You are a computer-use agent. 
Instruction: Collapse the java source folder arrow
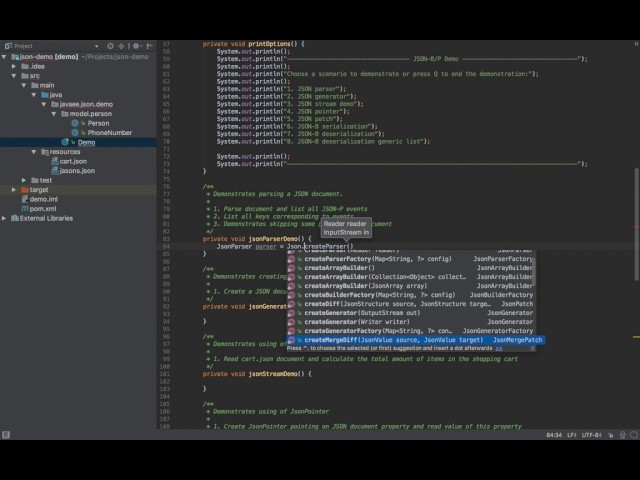[x=34, y=95]
